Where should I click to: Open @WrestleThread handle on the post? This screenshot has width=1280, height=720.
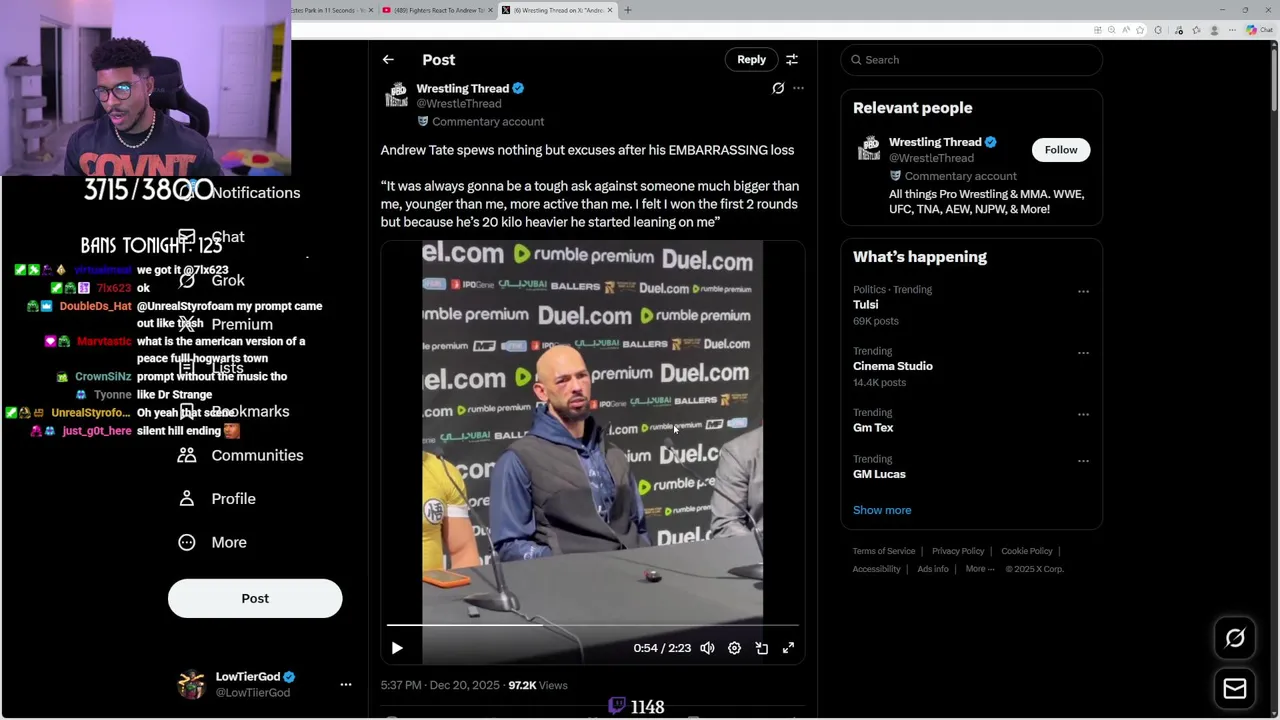pyautogui.click(x=459, y=104)
